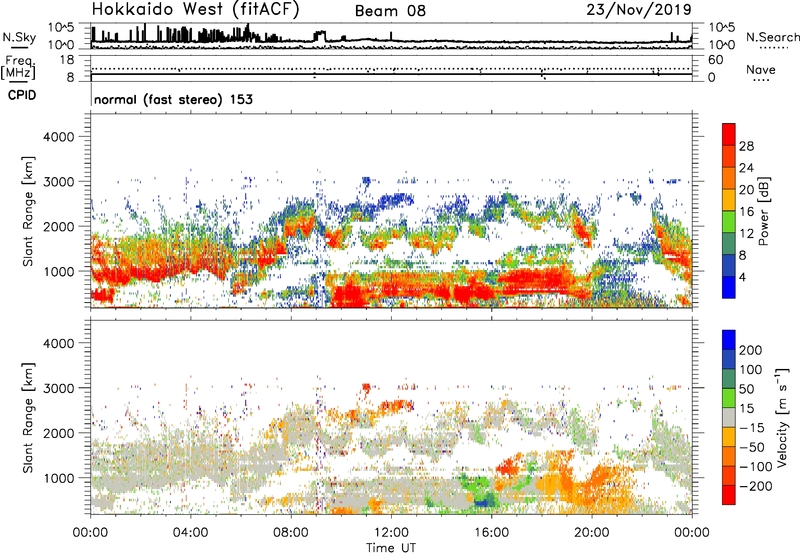Click the 'Velocity [m s-1]' colorbar label
This screenshot has width=800, height=554.
pyautogui.click(x=781, y=417)
